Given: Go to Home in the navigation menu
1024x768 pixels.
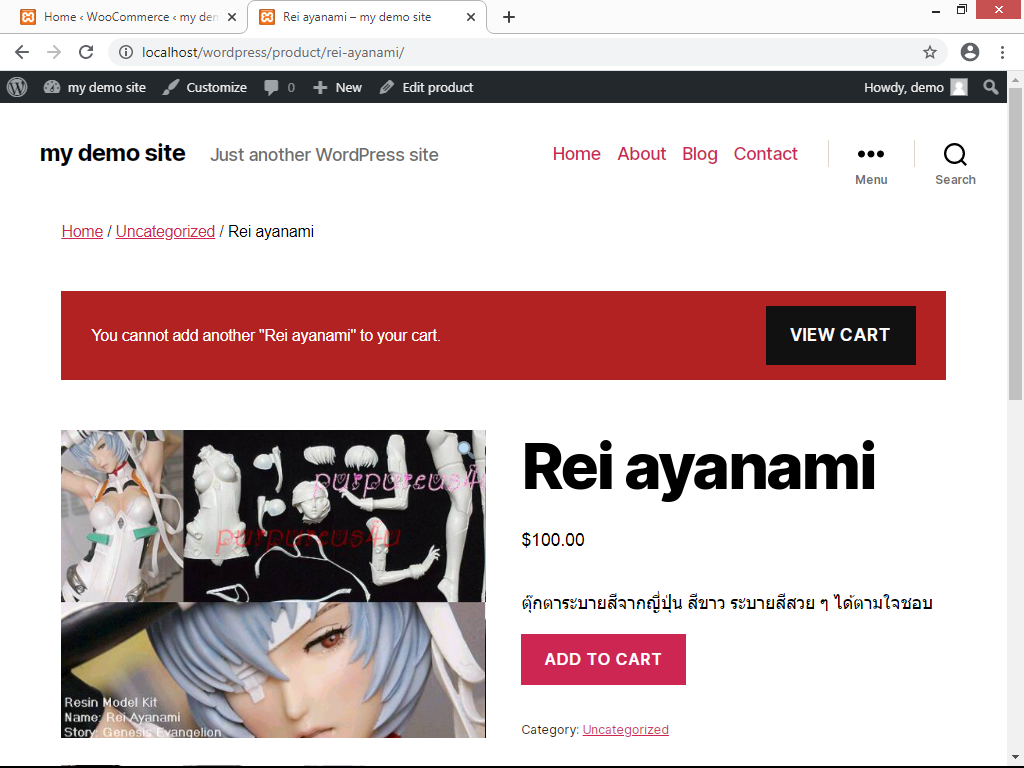Looking at the screenshot, I should tap(577, 154).
